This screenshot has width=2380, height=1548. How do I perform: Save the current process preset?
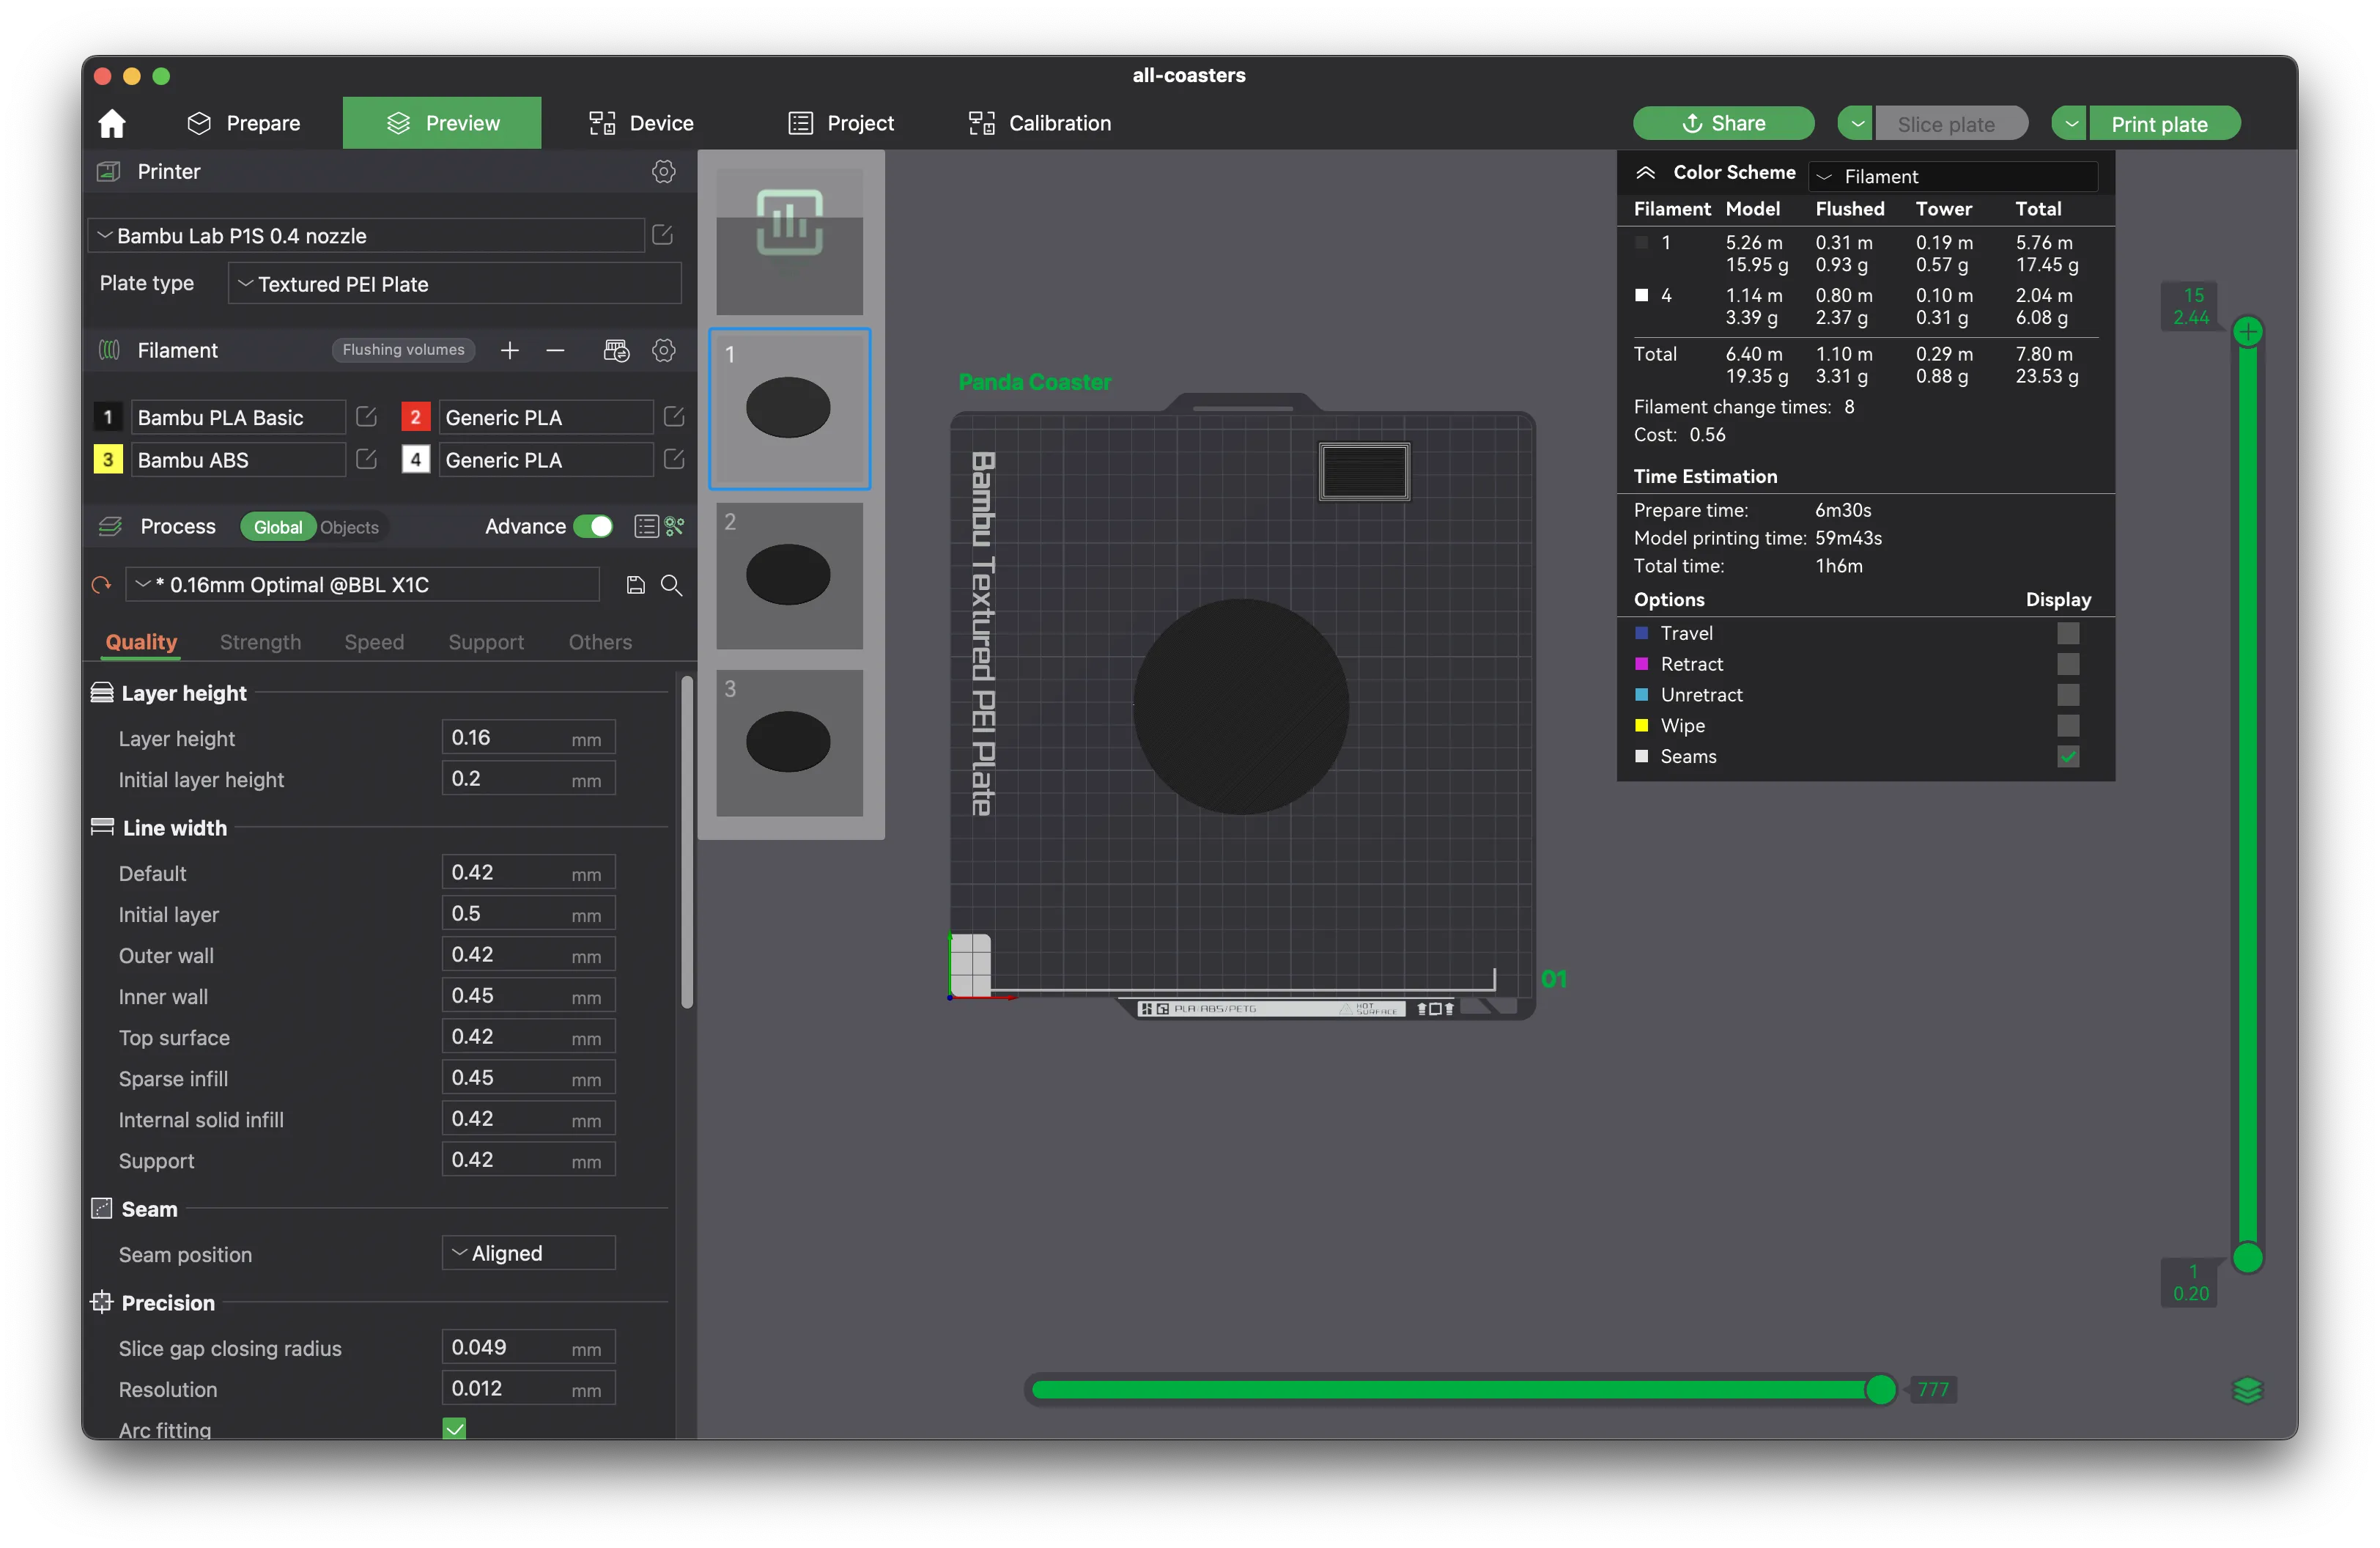point(635,585)
